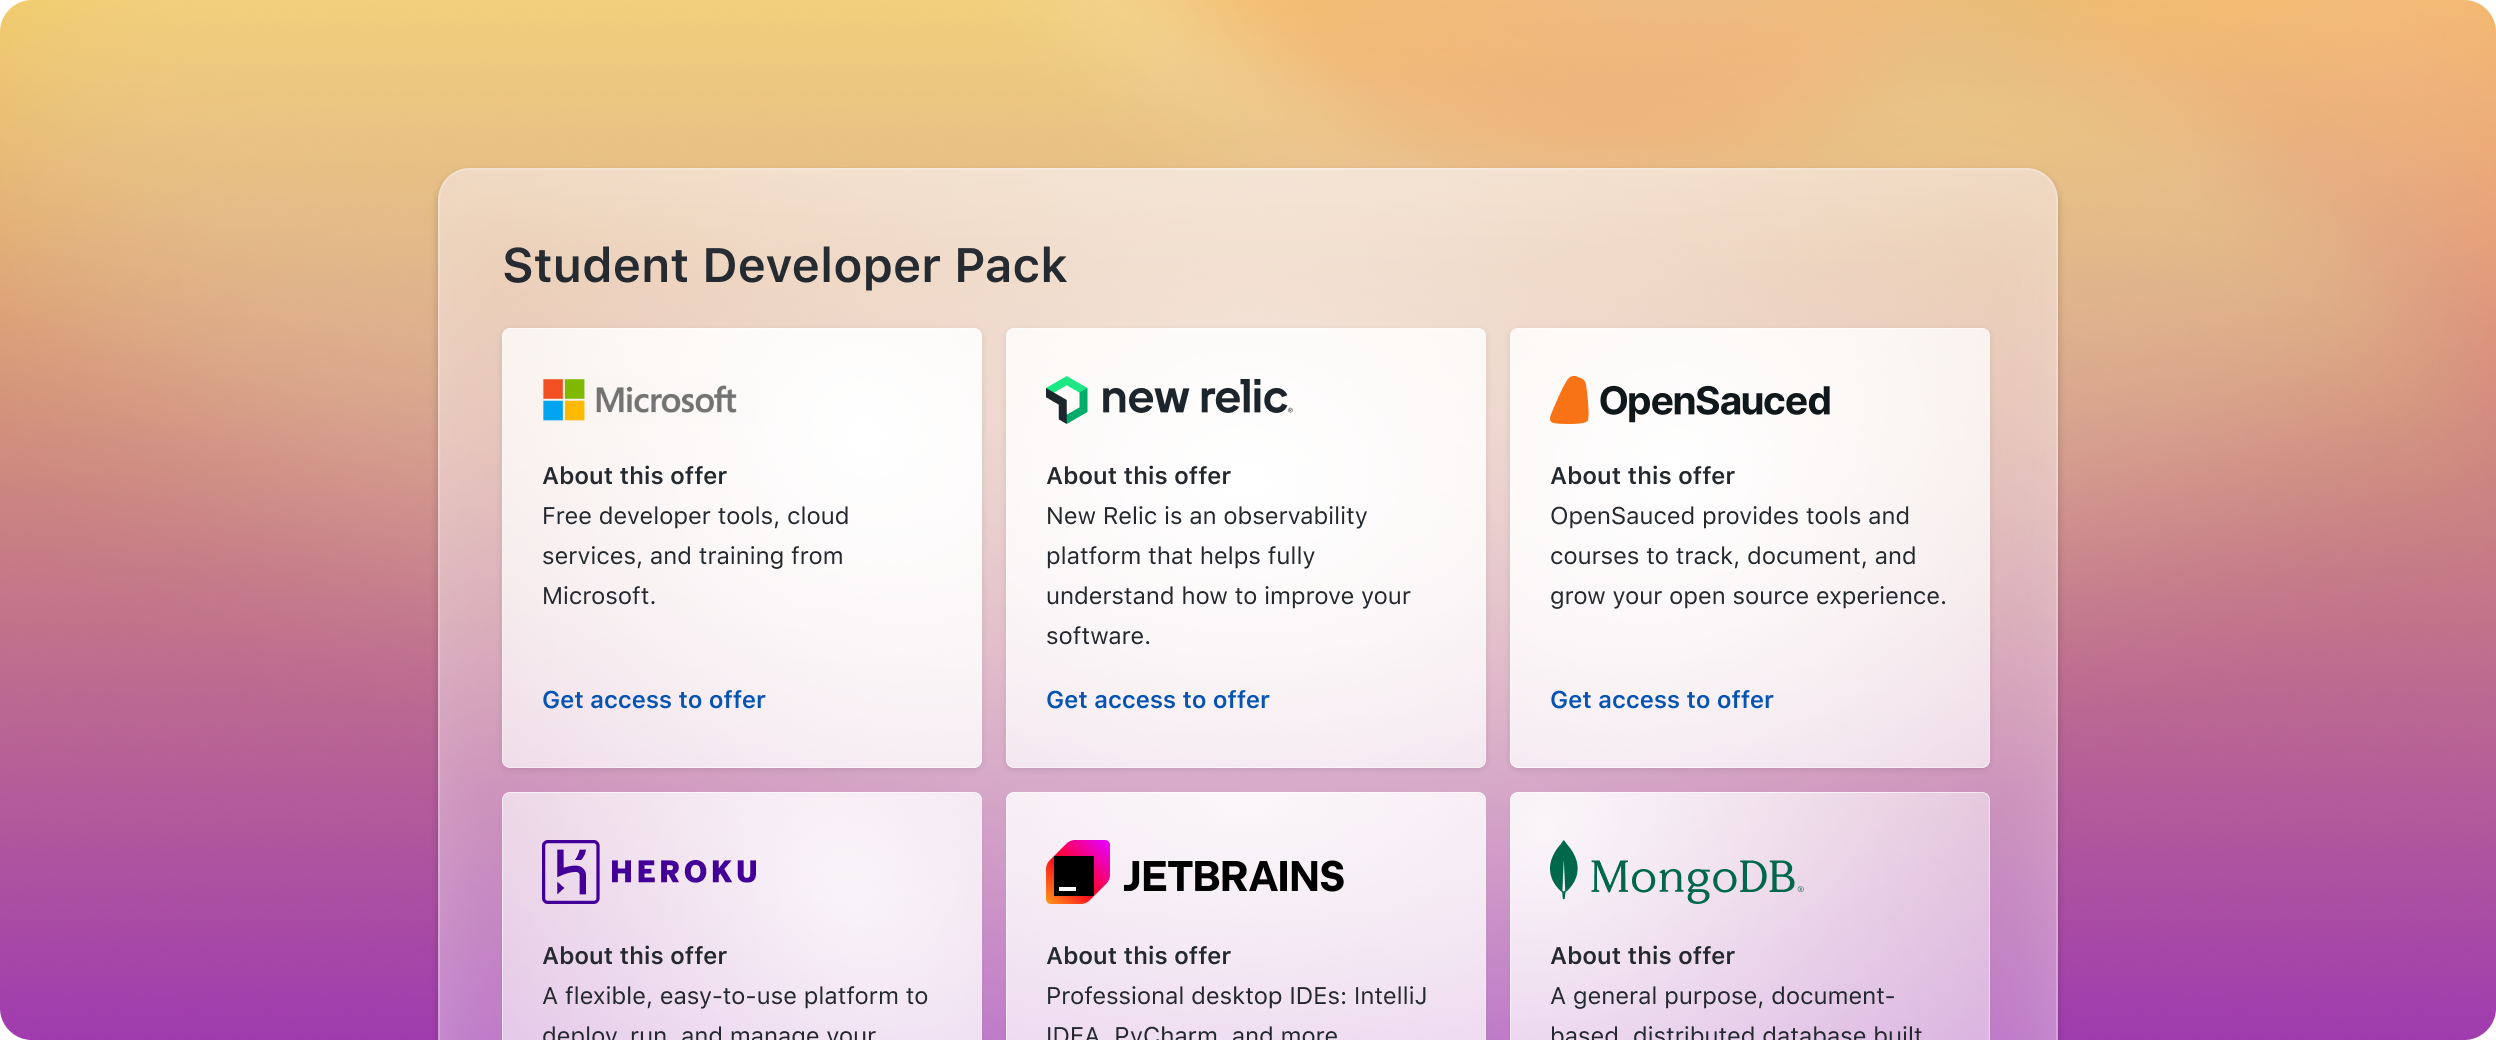Select the OpenSauced offer description text
The height and width of the screenshot is (1040, 2496).
pos(1748,556)
